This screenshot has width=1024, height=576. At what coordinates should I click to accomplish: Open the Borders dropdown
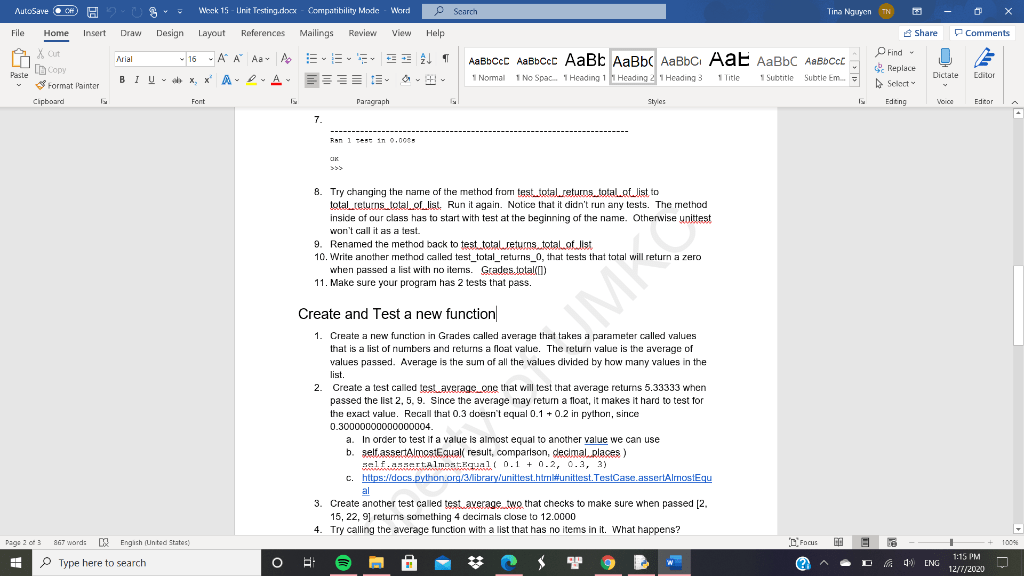coord(443,80)
